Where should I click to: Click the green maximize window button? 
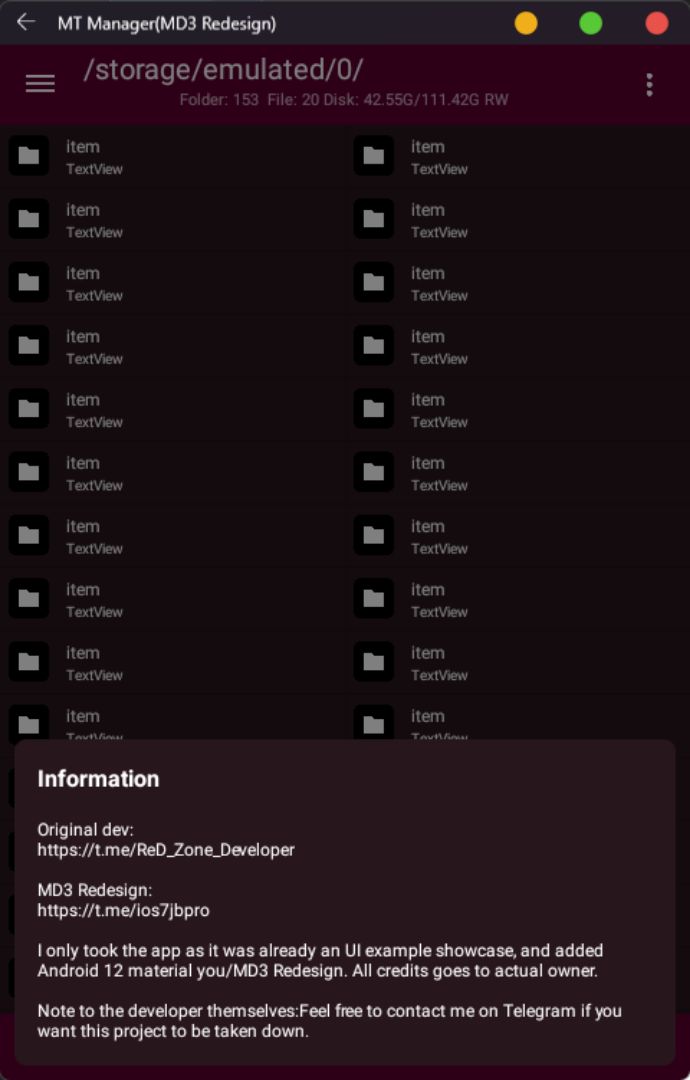pyautogui.click(x=591, y=23)
